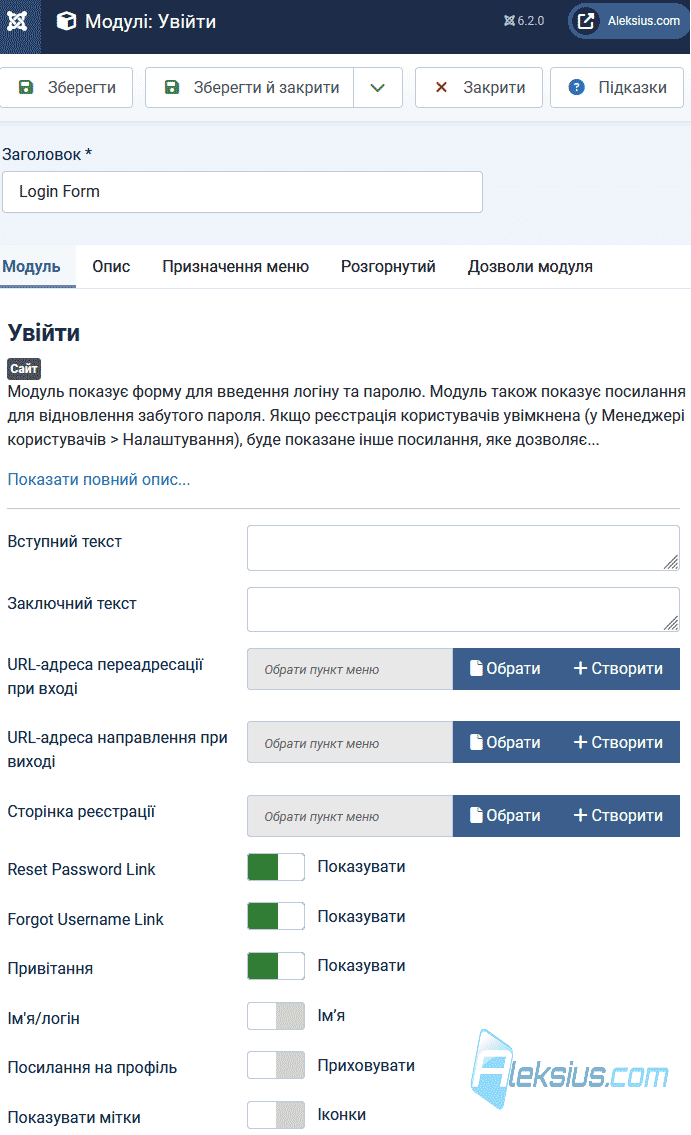Open Aleksius.com site via external link icon

click(x=586, y=21)
